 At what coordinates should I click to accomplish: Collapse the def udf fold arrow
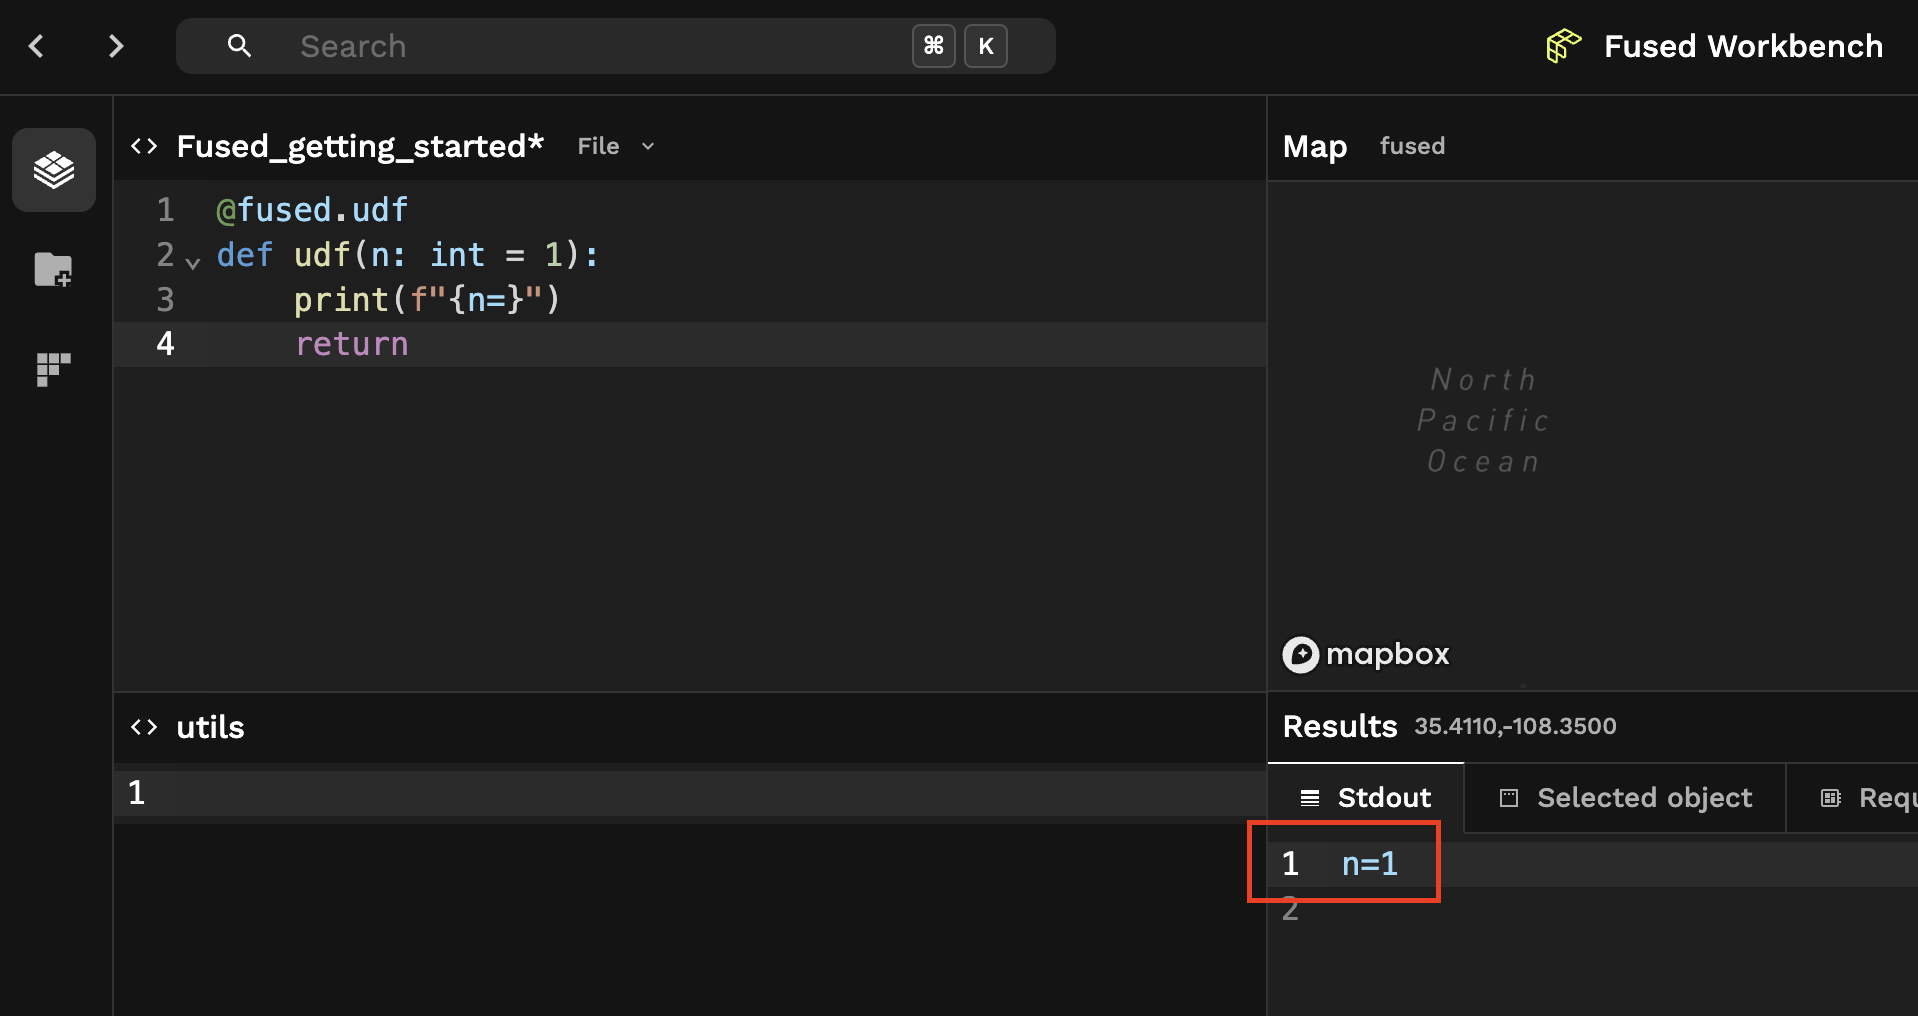[193, 262]
